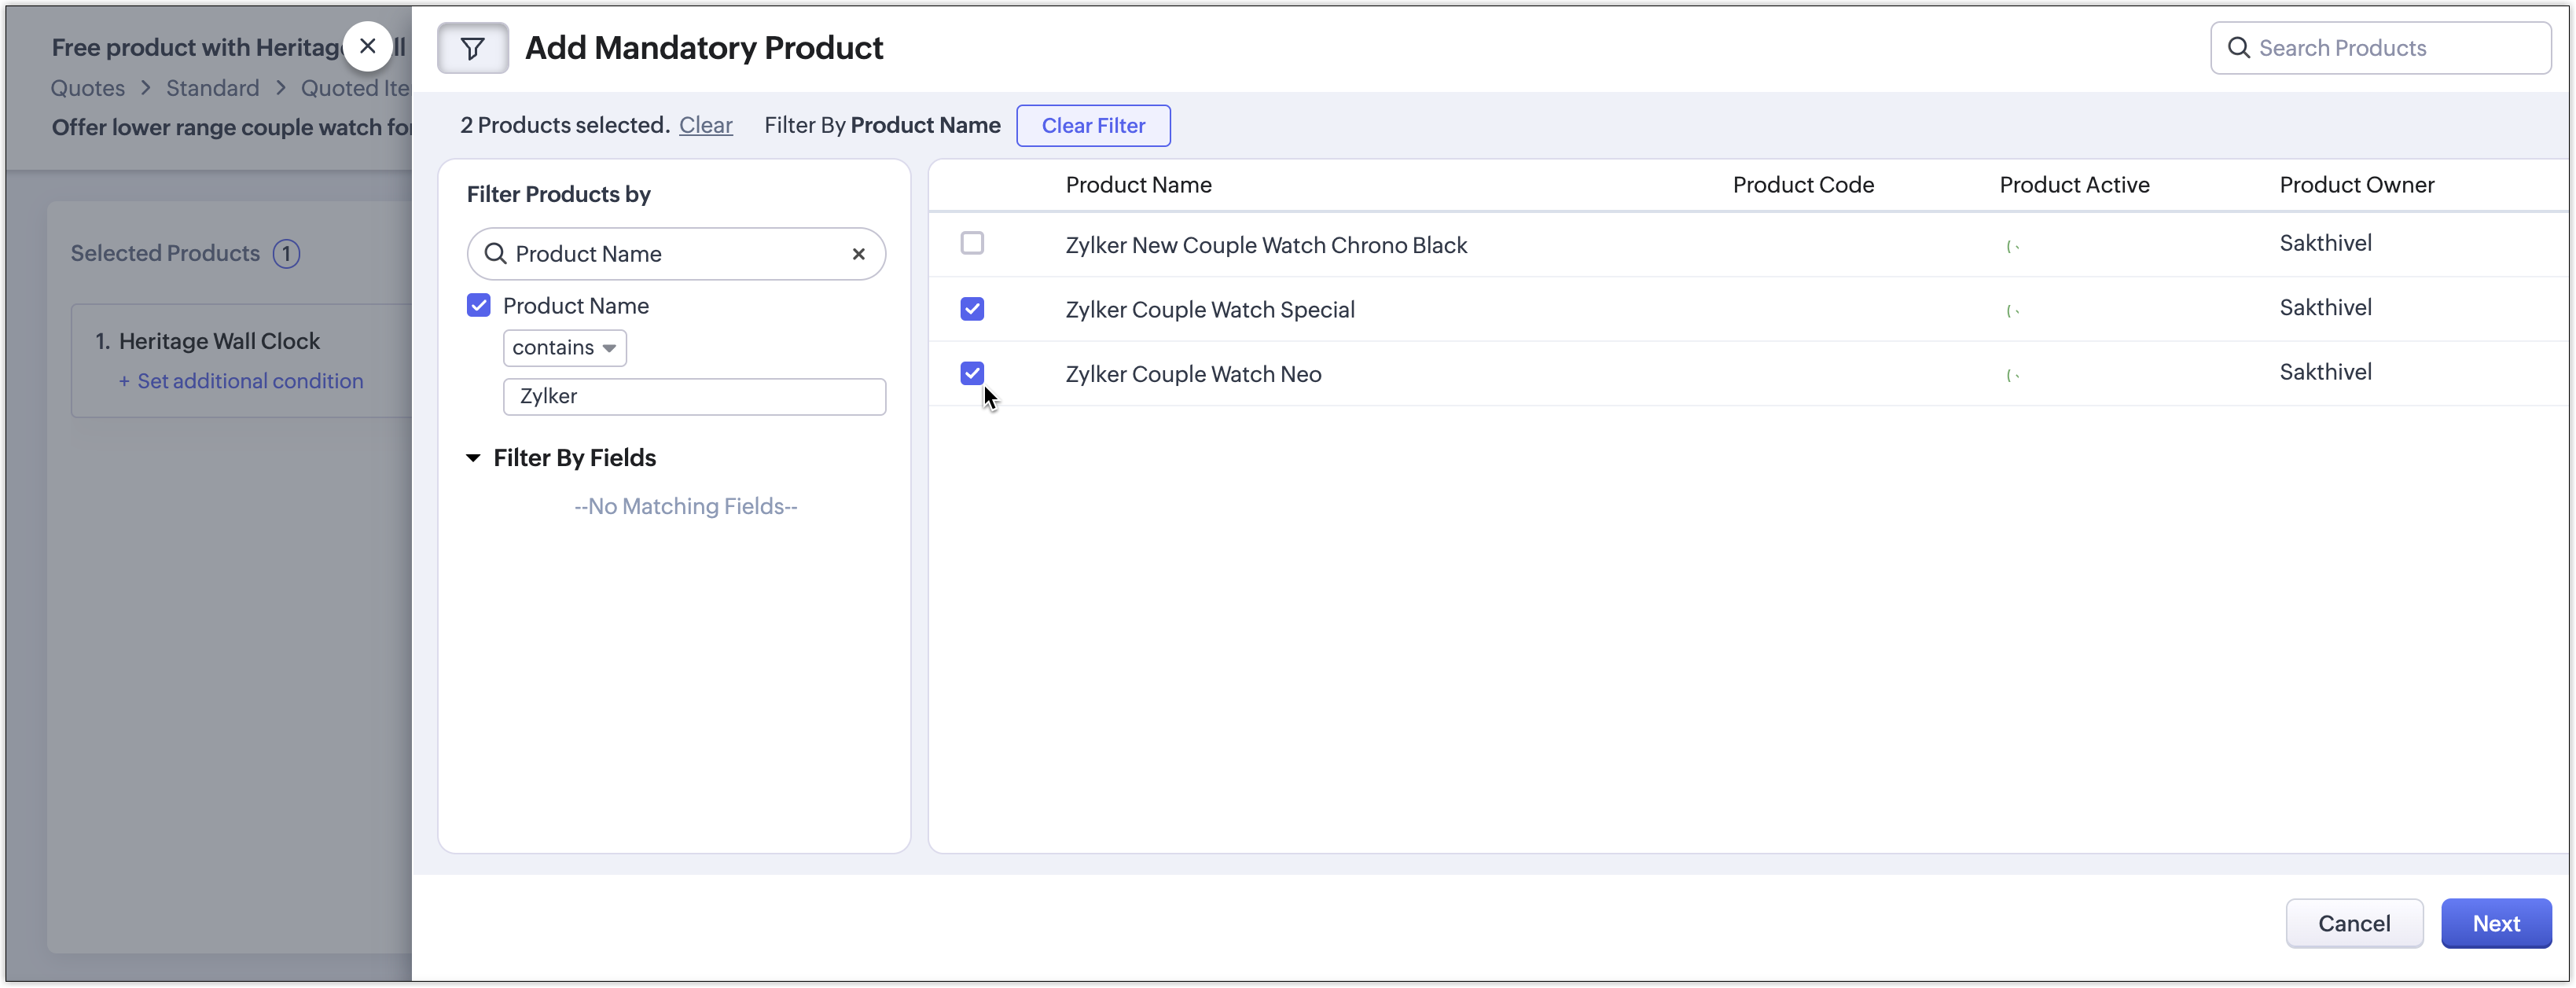Uncheck the Product Name filter checkbox

479,305
